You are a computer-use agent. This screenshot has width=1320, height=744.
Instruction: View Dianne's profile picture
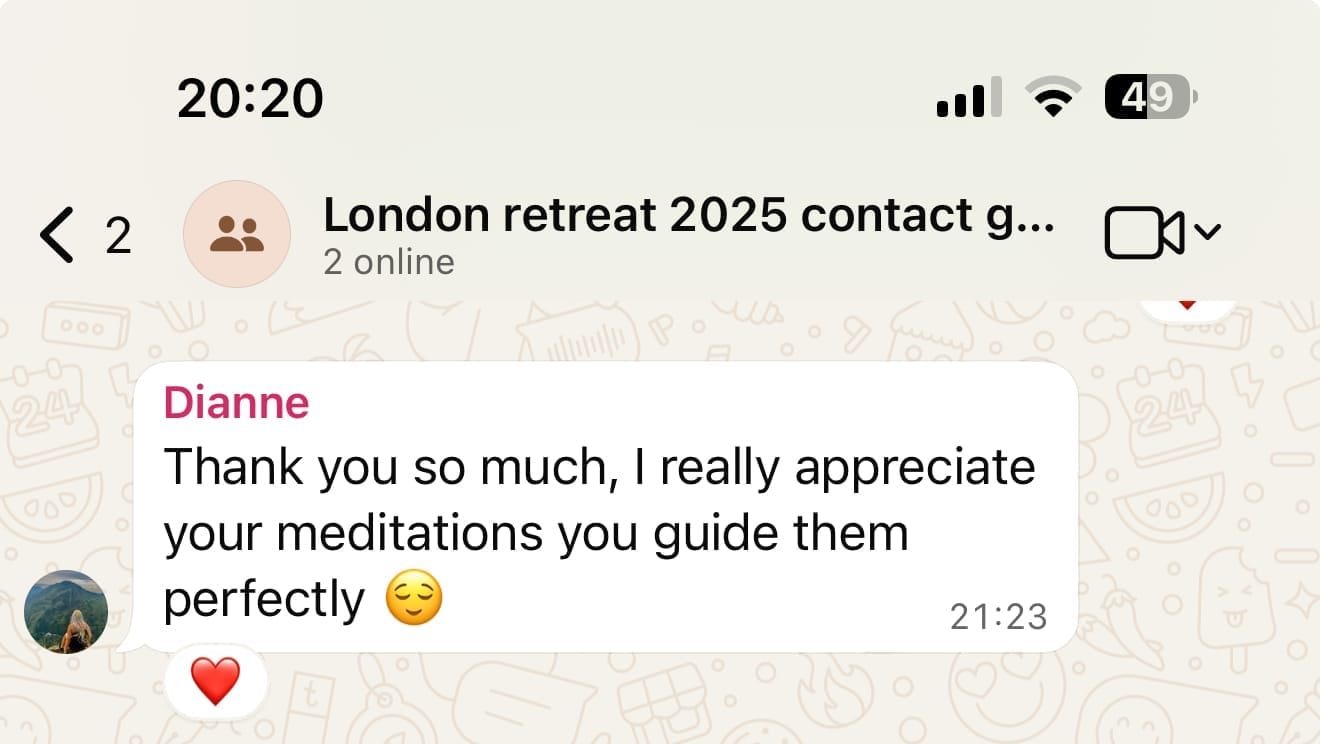(x=65, y=611)
